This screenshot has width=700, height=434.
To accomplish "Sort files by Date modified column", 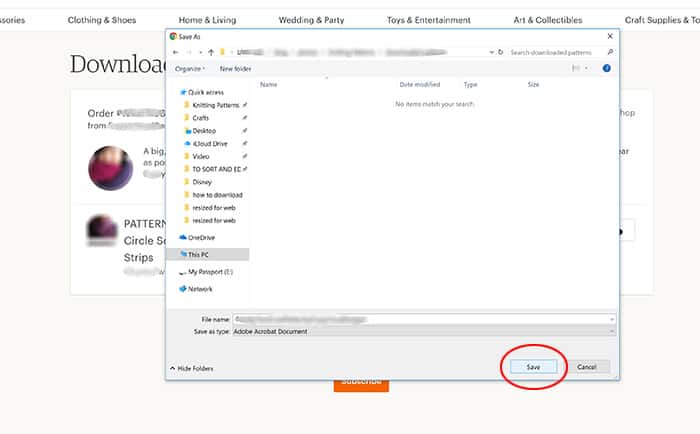I will coord(419,85).
